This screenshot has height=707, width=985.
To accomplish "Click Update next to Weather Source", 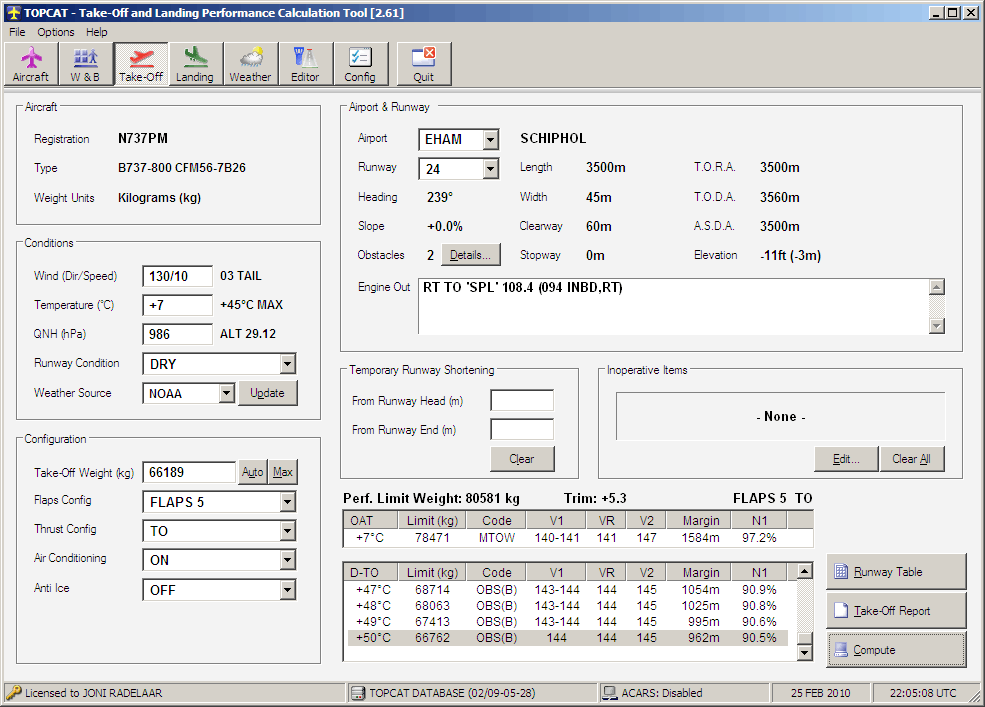I will click(267, 393).
